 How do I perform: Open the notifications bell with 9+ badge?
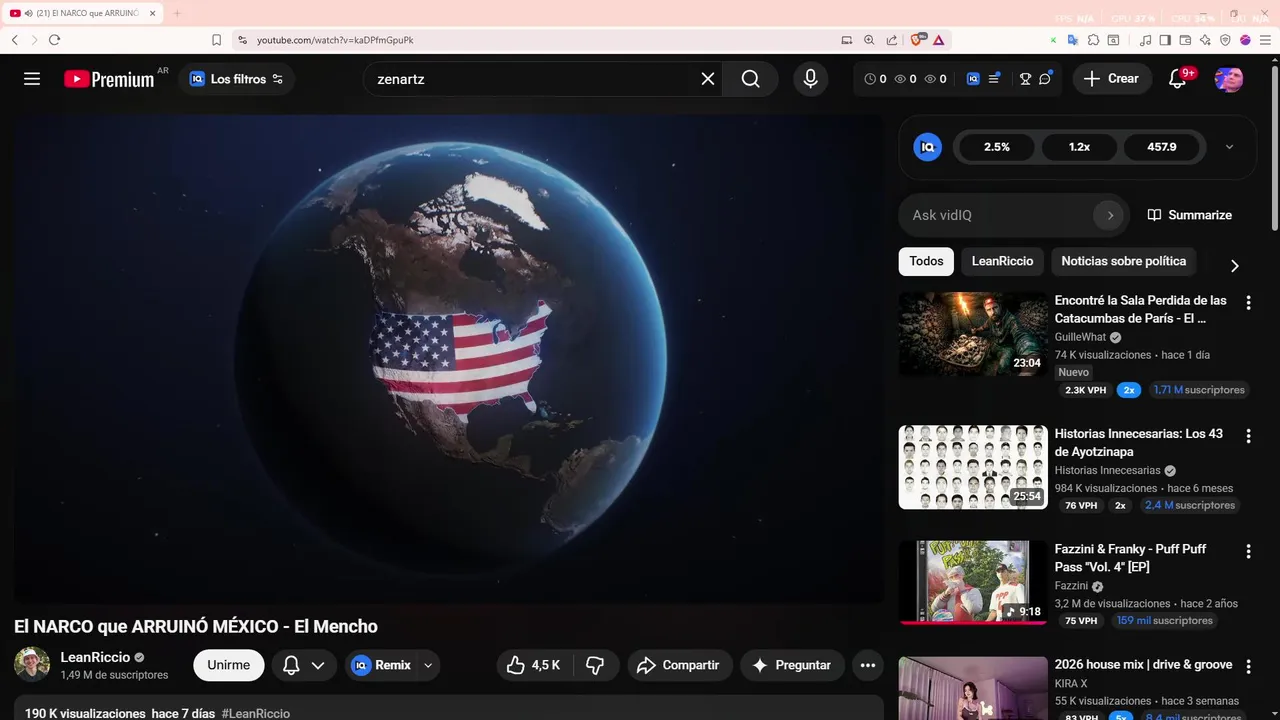click(1178, 79)
